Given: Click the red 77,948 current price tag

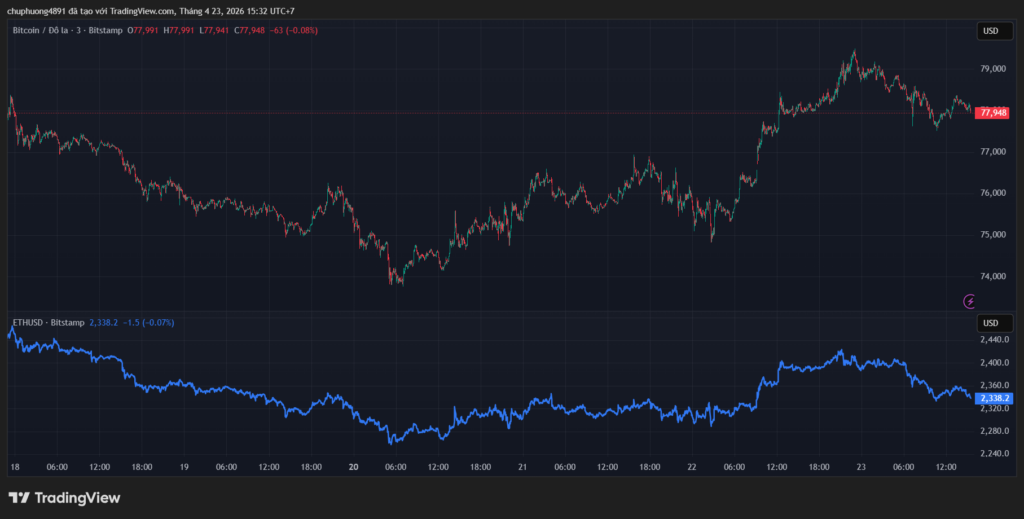Looking at the screenshot, I should tap(993, 113).
